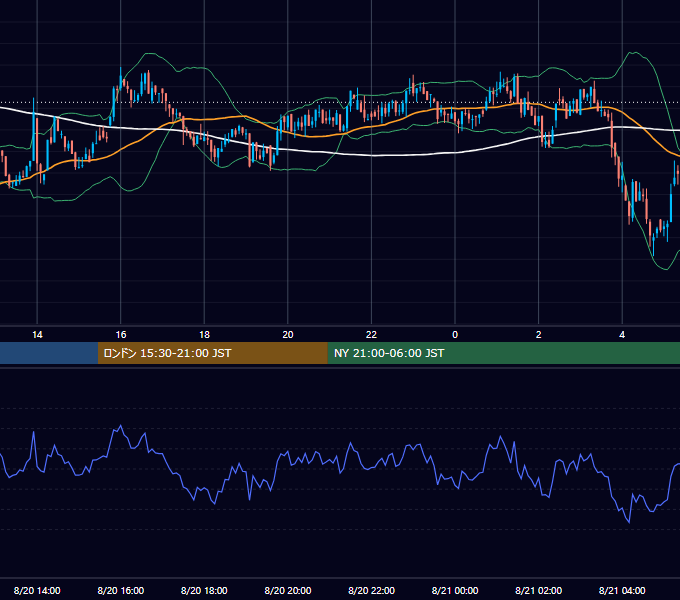The height and width of the screenshot is (600, 680).
Task: Click the 8/21 04:00 oscillator time label
Action: pos(622,590)
